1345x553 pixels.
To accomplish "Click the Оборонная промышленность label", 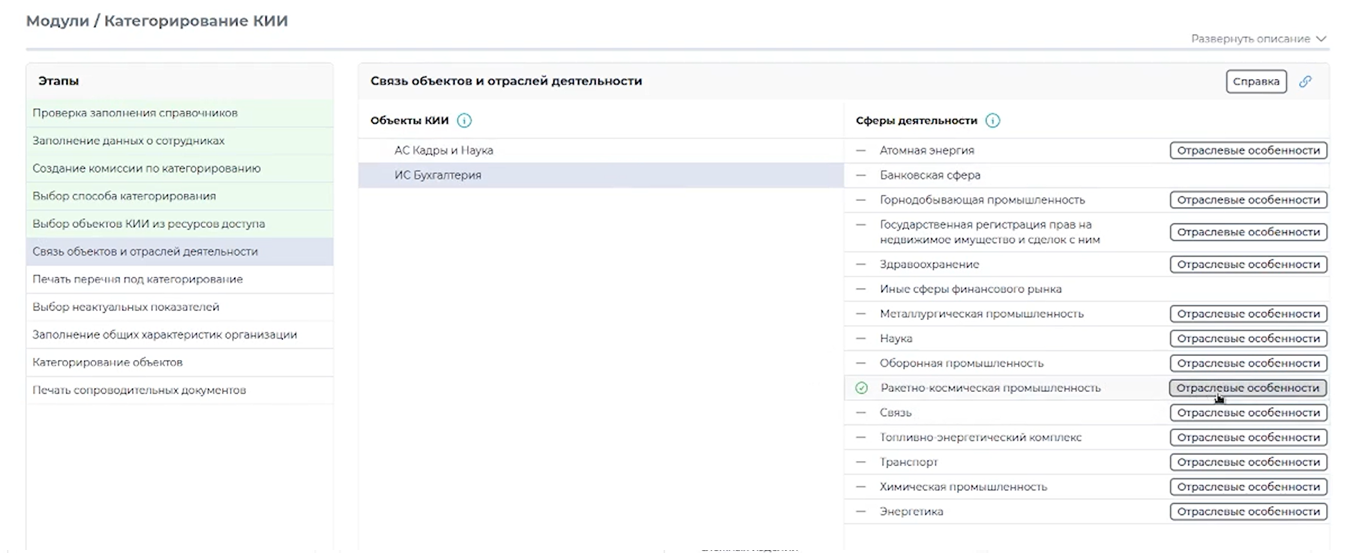I will coord(962,364).
